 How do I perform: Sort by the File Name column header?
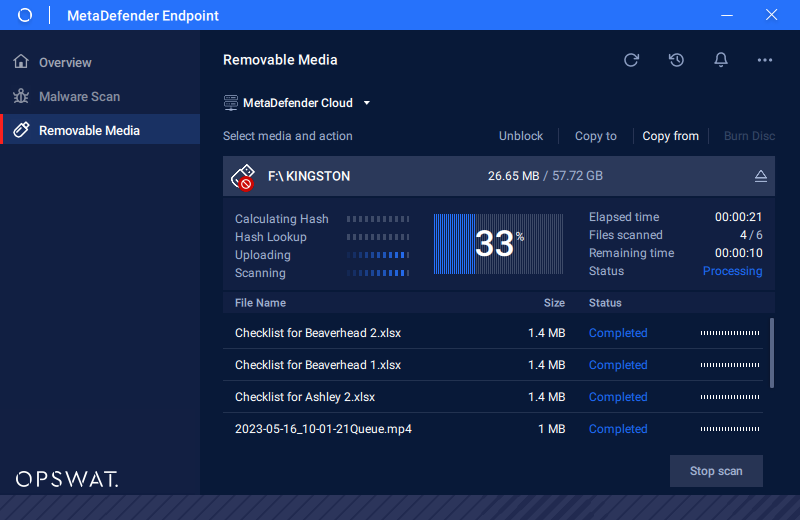[x=260, y=303]
